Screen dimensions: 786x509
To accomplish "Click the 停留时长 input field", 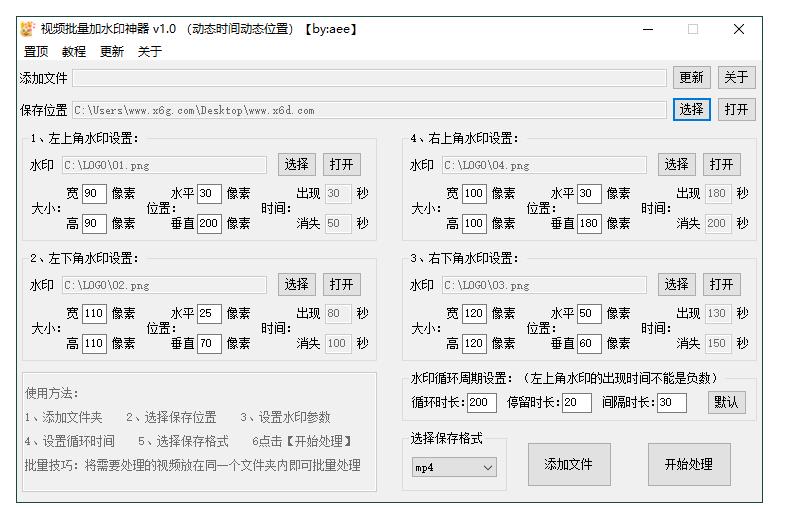I will coord(576,403).
